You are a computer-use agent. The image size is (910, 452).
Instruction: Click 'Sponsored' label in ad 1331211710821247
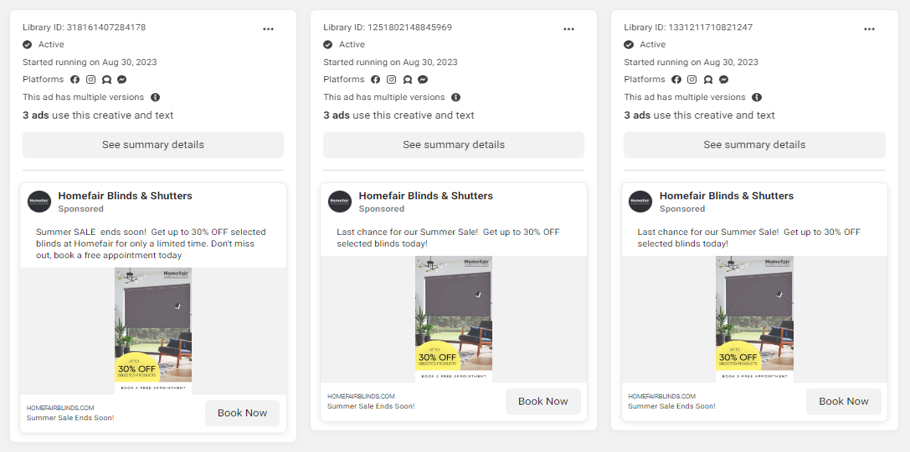(x=682, y=209)
